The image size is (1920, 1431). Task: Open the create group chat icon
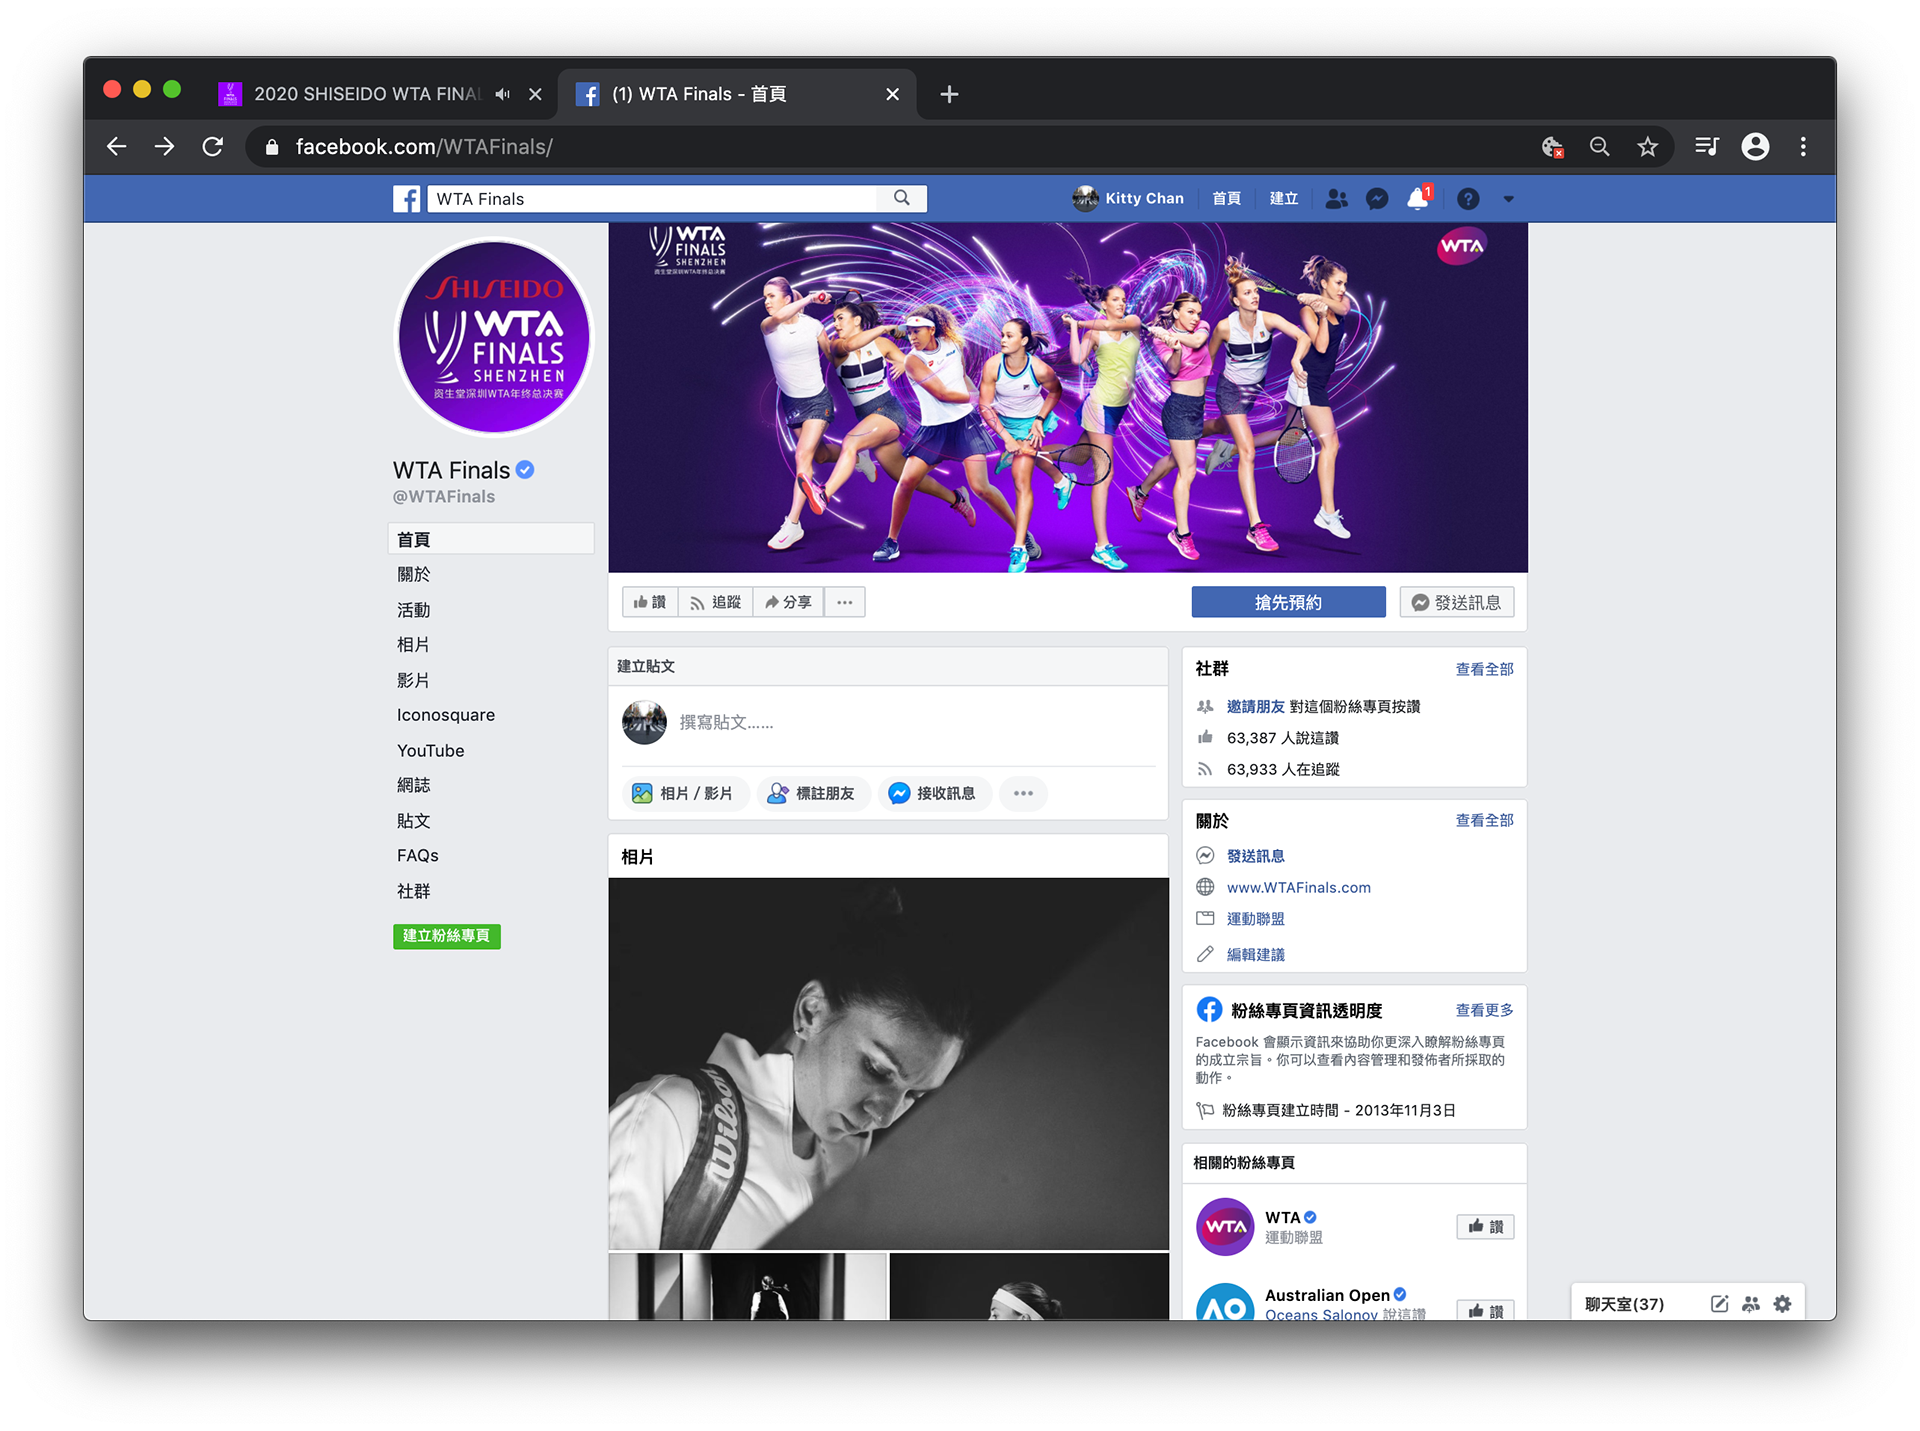click(x=1750, y=1304)
